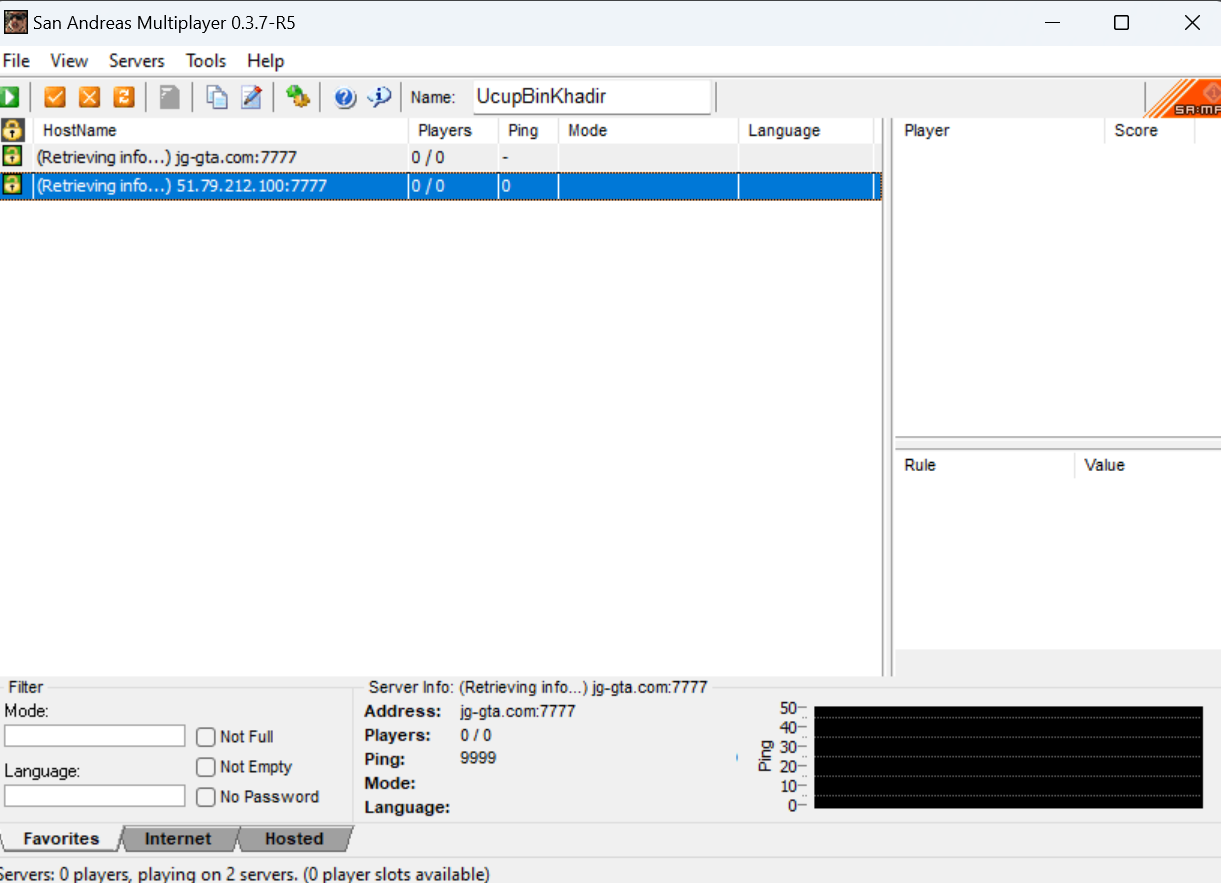Sort by the HostName column header
The width and height of the screenshot is (1221, 883).
coord(221,130)
